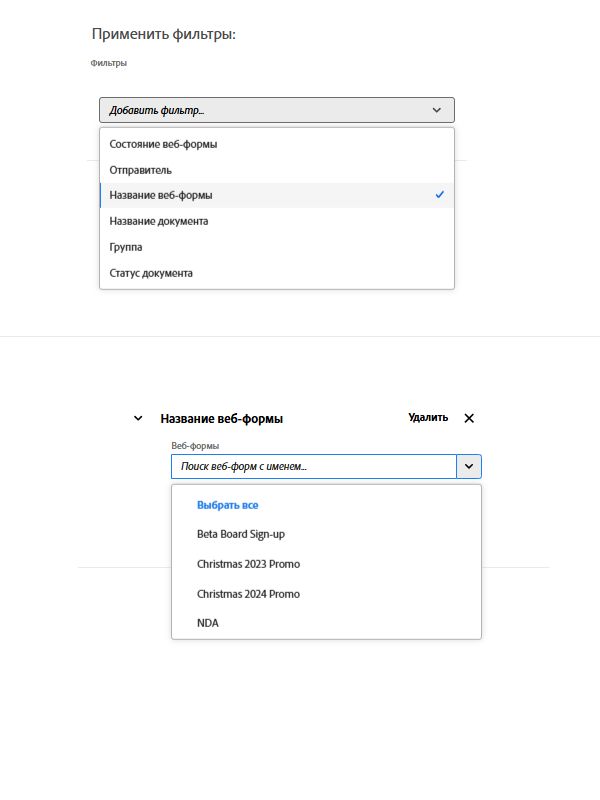Select Название веб-формы in filter list
This screenshot has width=600, height=800.
pyautogui.click(x=161, y=195)
